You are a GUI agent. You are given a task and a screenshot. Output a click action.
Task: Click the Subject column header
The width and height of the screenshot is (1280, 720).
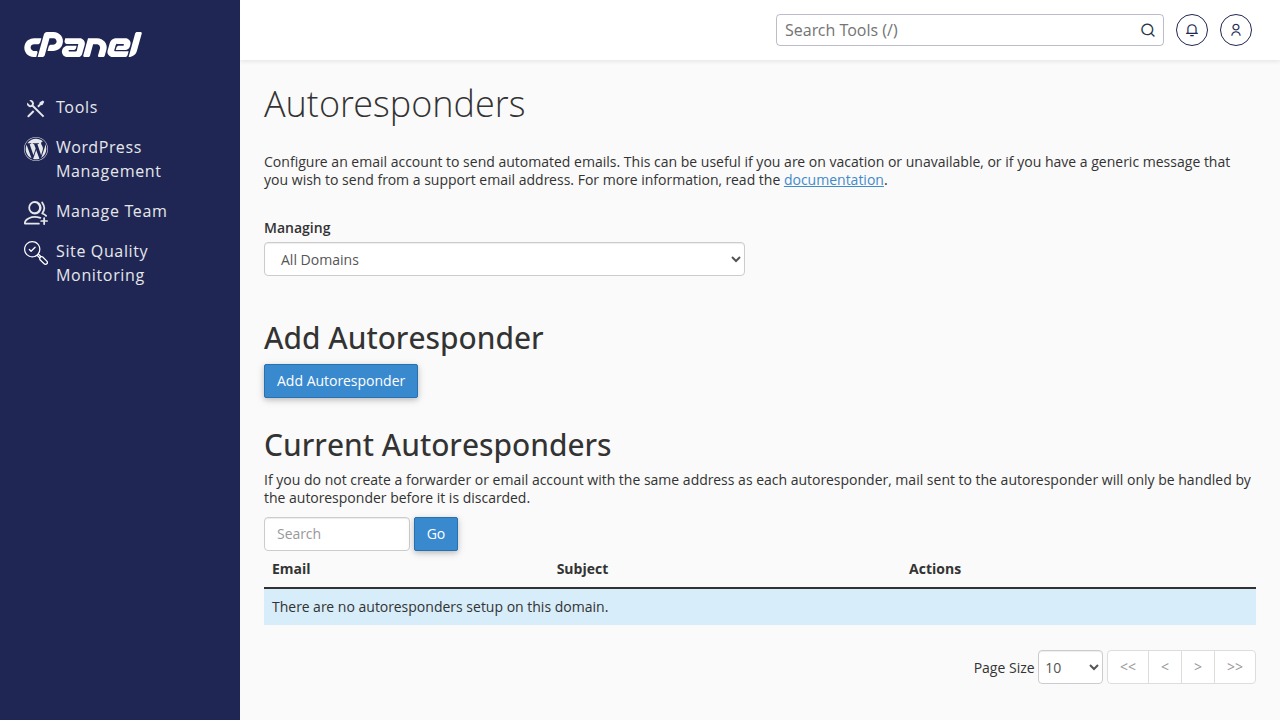pyautogui.click(x=582, y=569)
